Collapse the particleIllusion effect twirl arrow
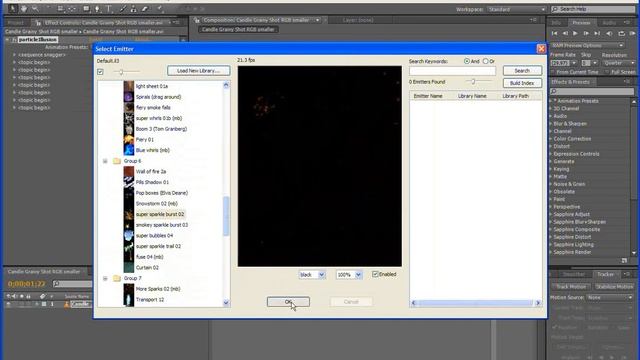 coord(7,40)
